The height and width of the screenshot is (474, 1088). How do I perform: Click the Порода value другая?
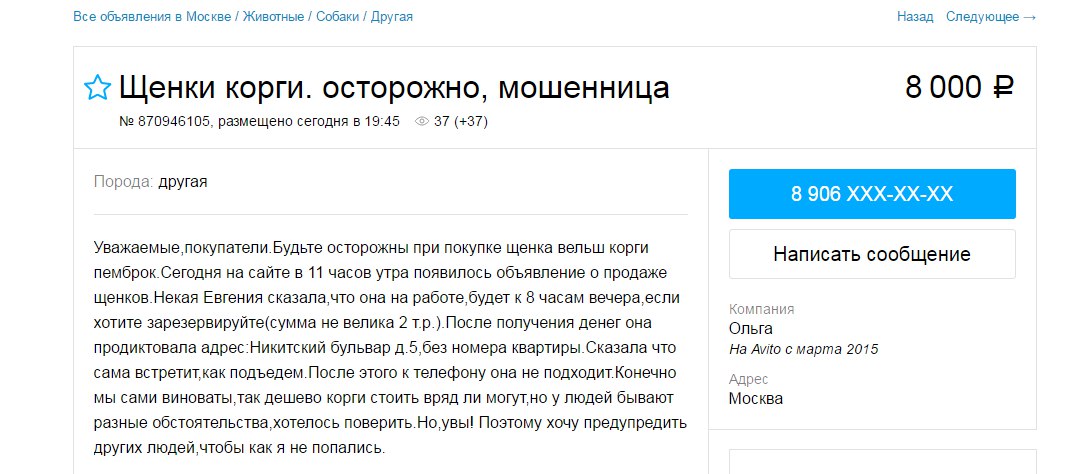182,182
